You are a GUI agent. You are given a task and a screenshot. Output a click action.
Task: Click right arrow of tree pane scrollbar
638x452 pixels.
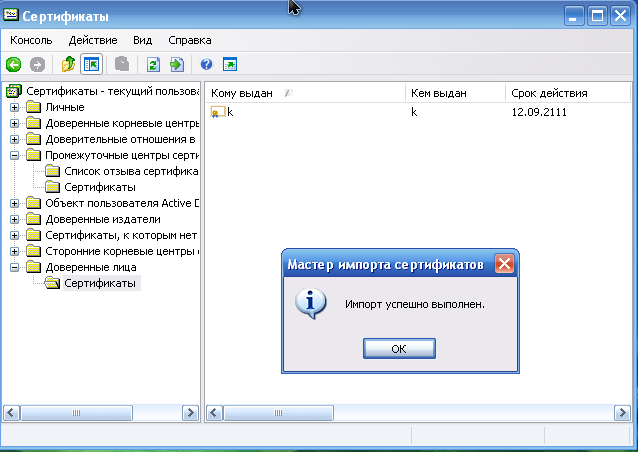pos(190,413)
